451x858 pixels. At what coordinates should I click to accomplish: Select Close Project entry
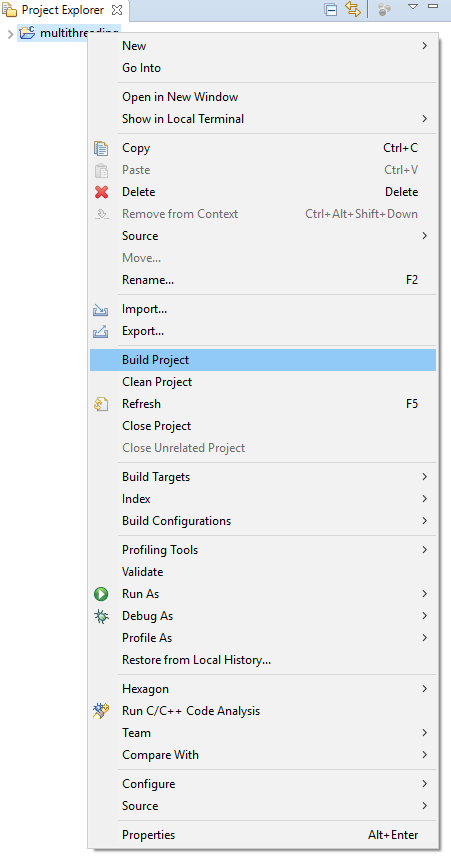pos(263,426)
